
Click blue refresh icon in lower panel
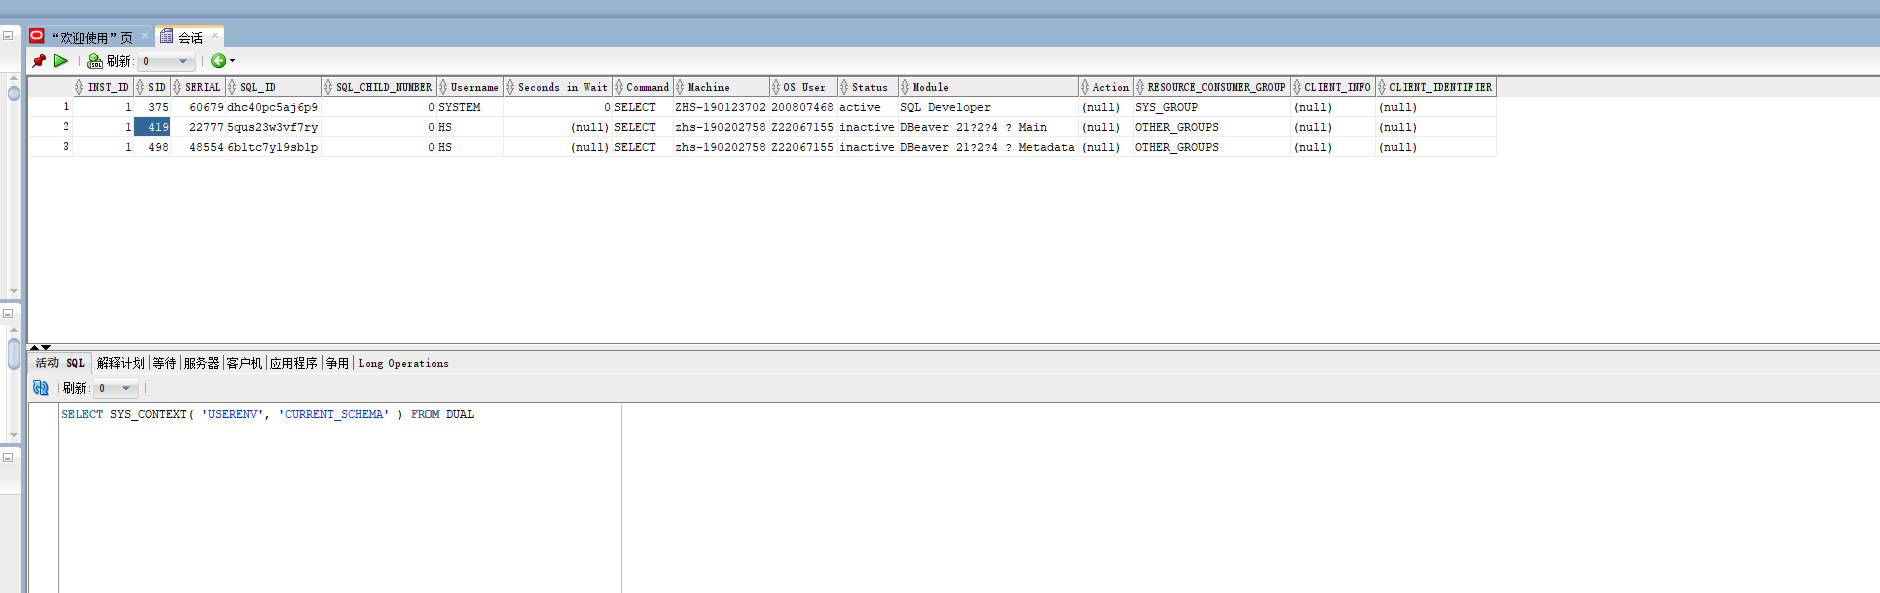(41, 388)
